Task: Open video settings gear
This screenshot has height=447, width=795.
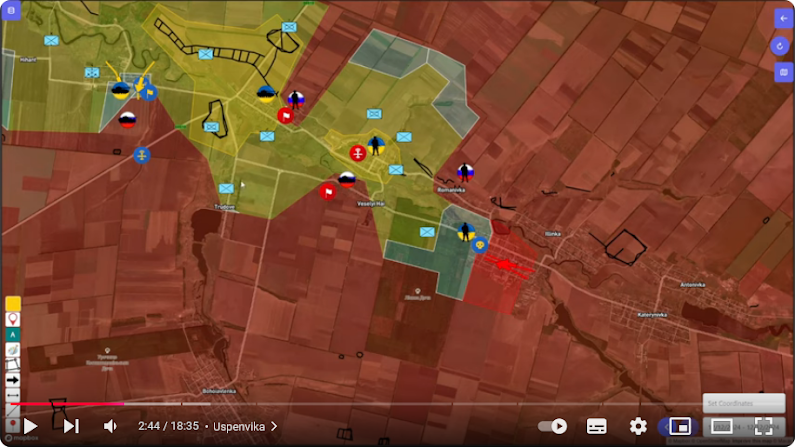Action: (638, 426)
